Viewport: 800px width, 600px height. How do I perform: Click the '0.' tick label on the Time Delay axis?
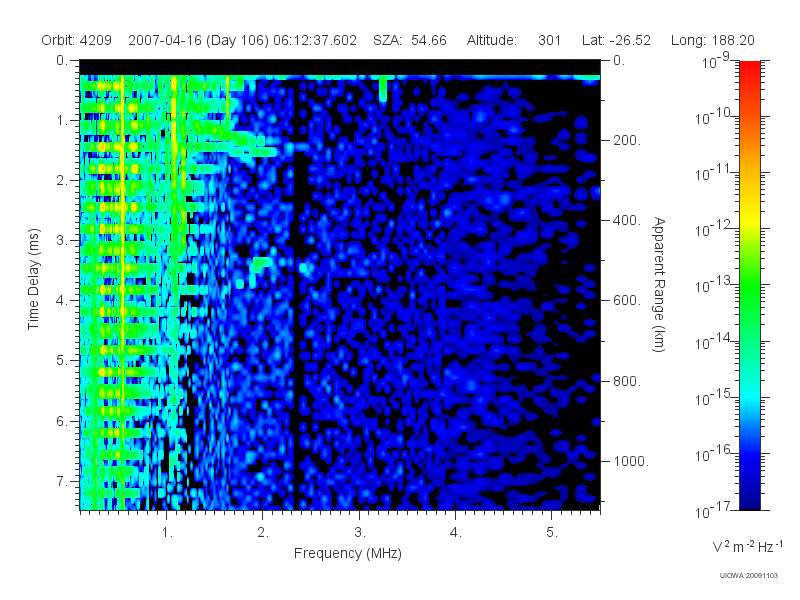click(61, 60)
